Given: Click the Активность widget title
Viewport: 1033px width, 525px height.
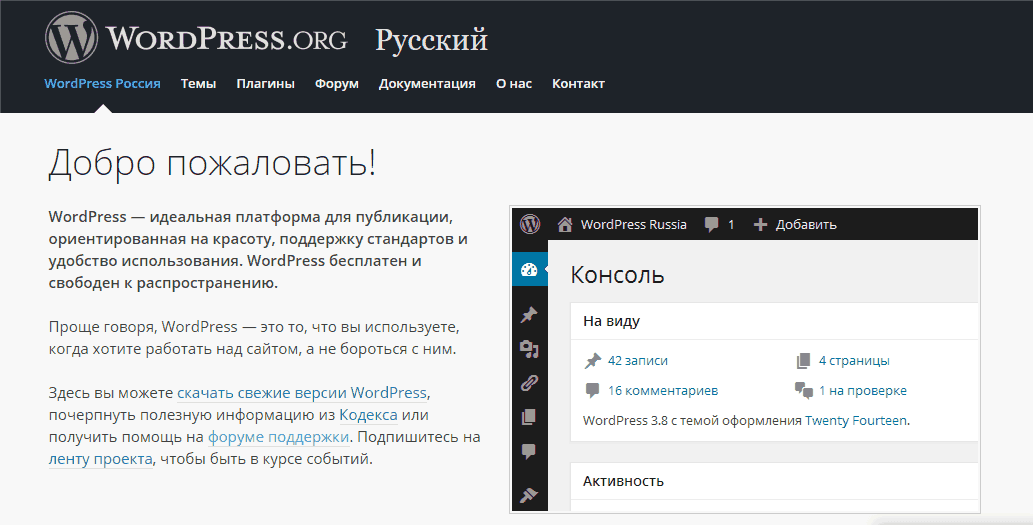Looking at the screenshot, I should (623, 482).
